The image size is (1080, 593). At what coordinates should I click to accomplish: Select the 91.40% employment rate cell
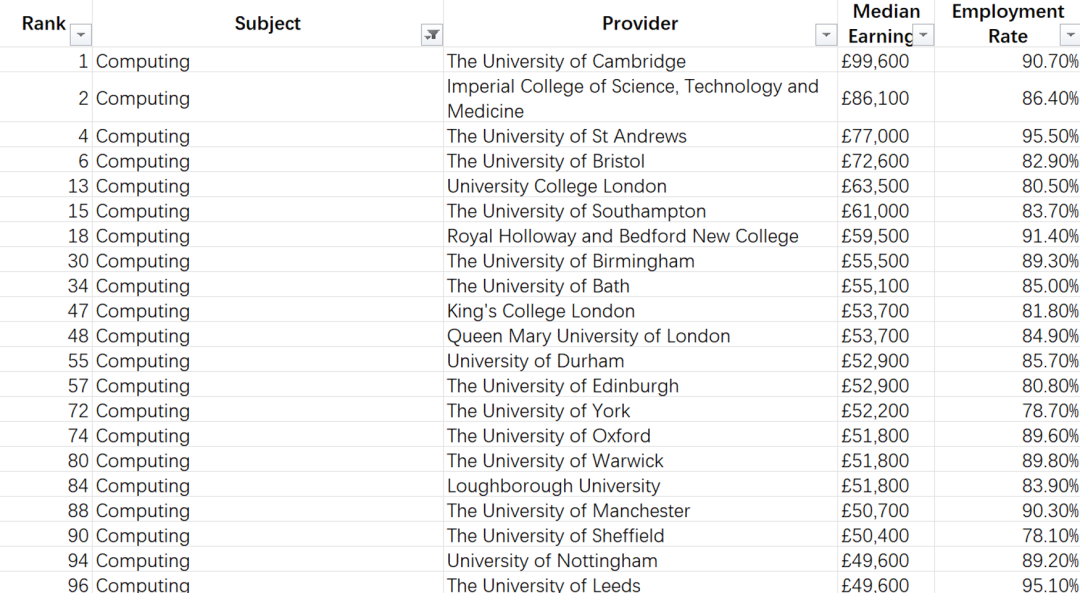1007,236
